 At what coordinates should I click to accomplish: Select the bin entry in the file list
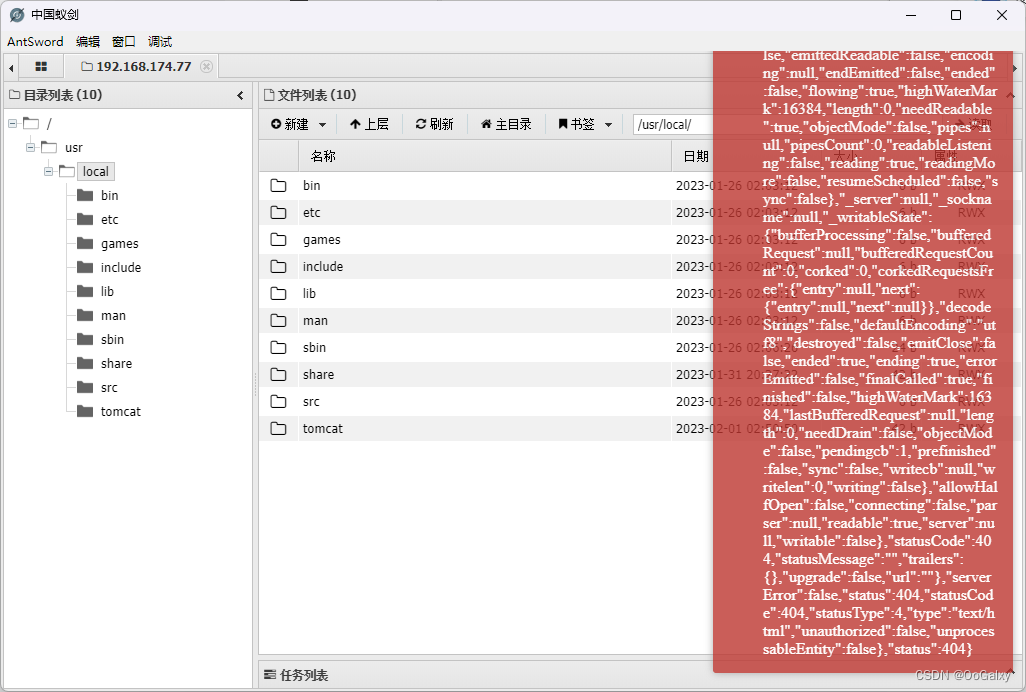(311, 186)
